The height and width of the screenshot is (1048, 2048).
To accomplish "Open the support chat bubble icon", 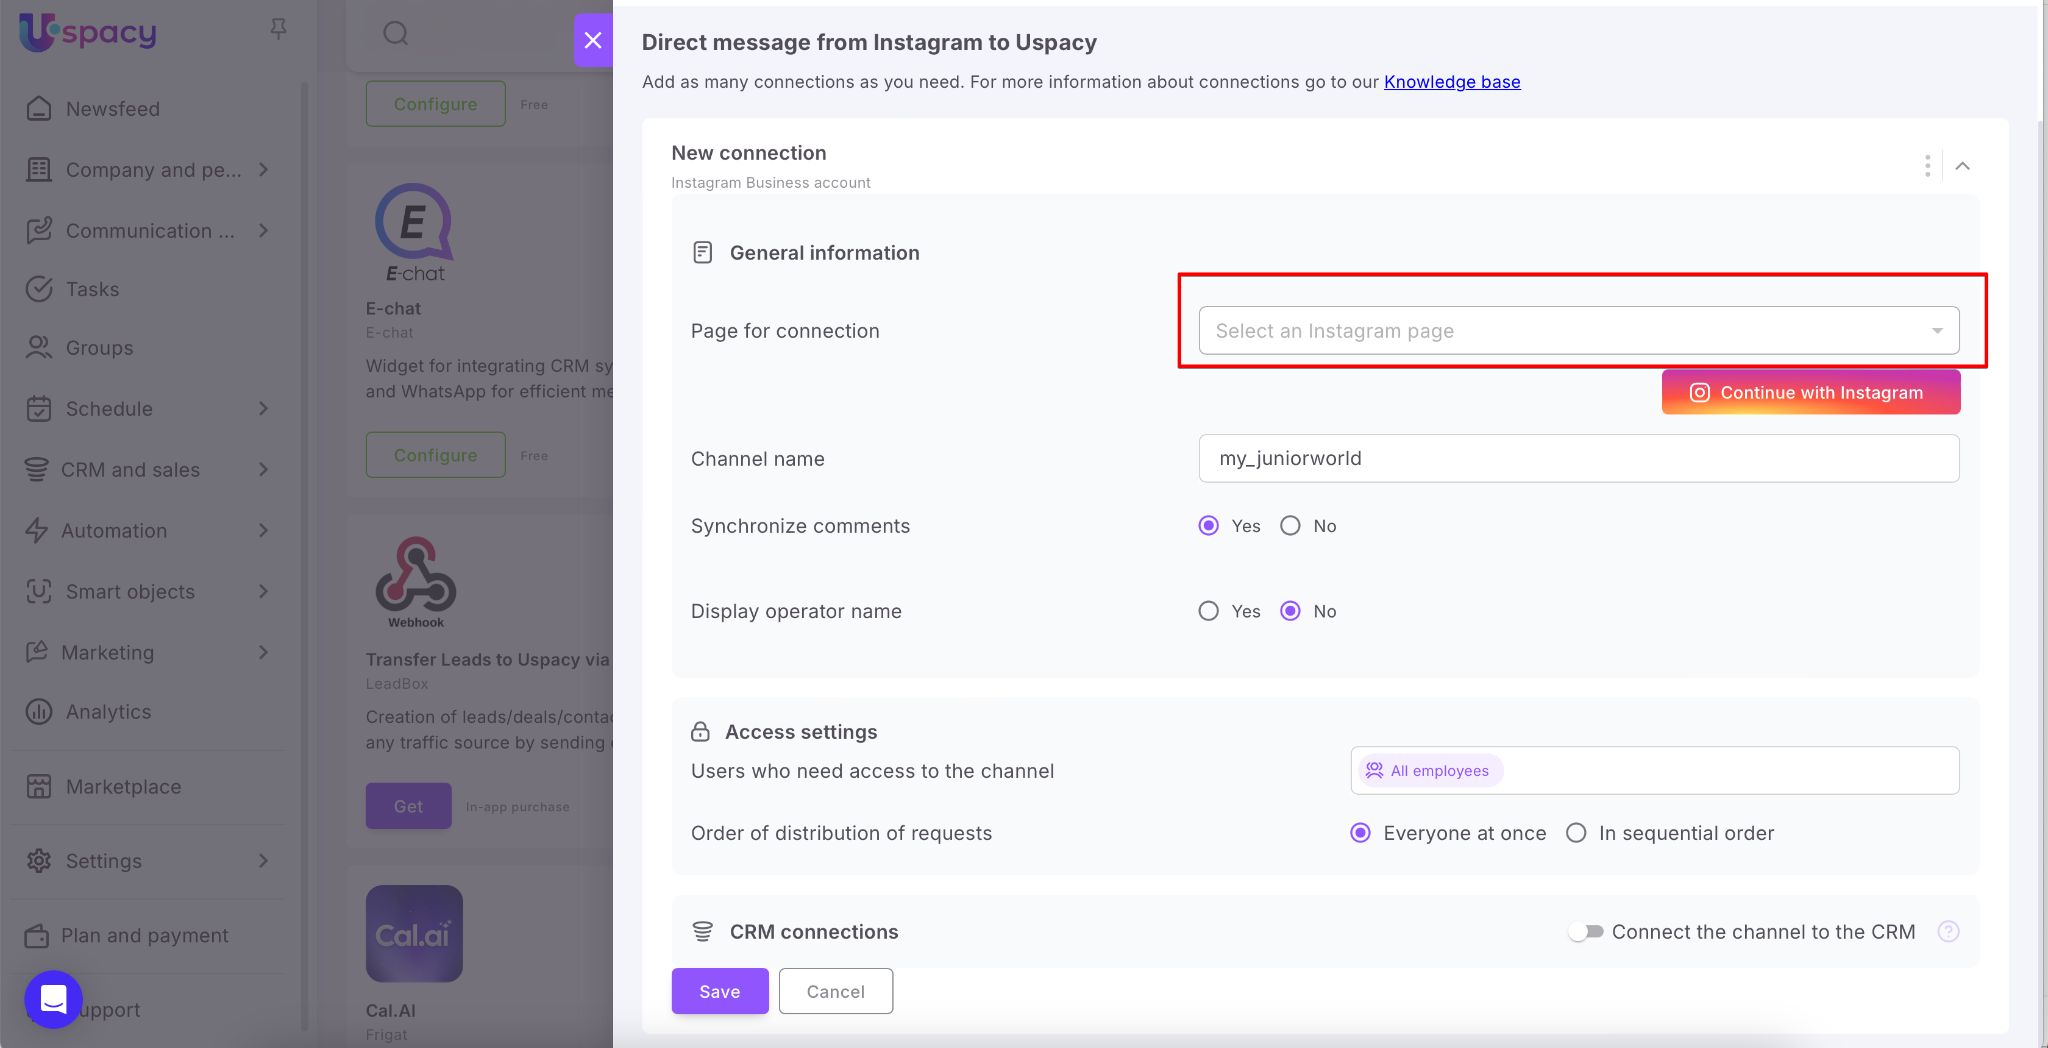I will (x=53, y=998).
